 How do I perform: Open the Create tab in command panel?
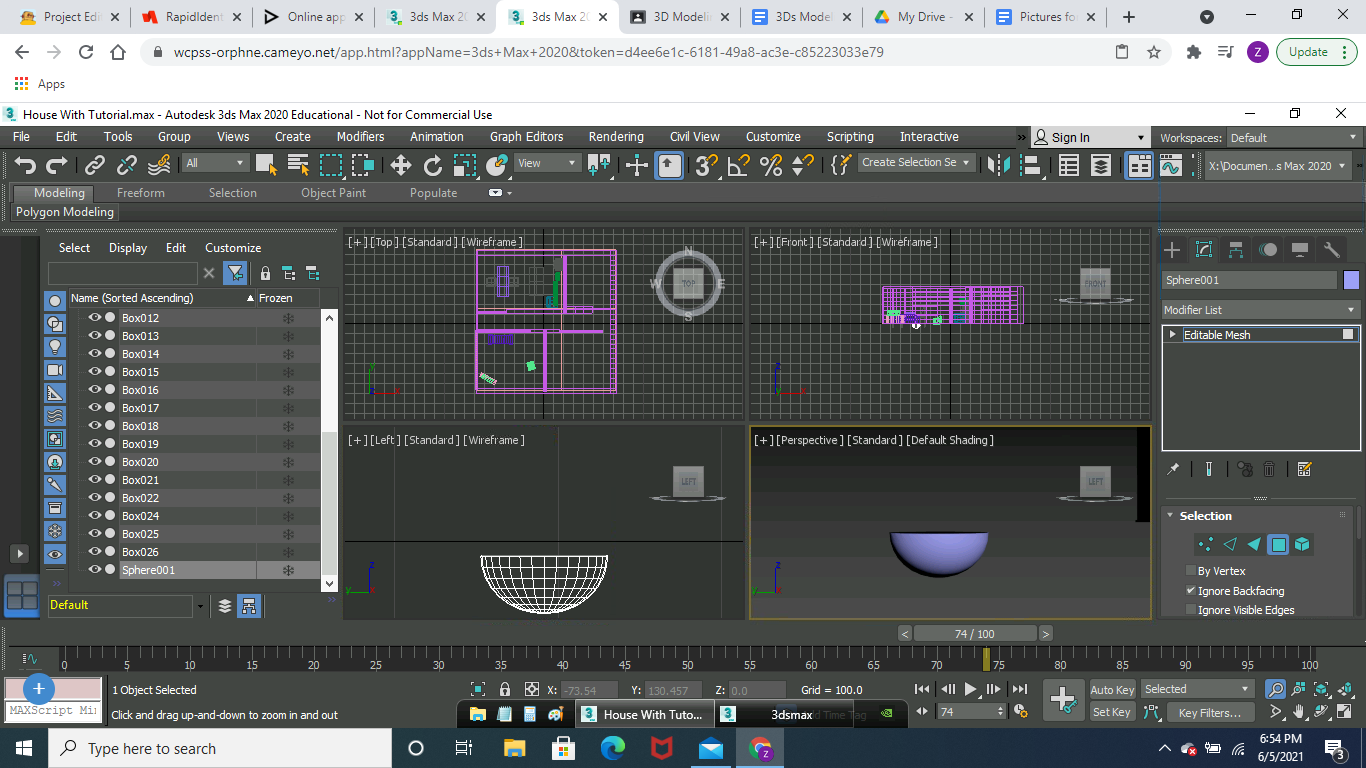click(1172, 250)
